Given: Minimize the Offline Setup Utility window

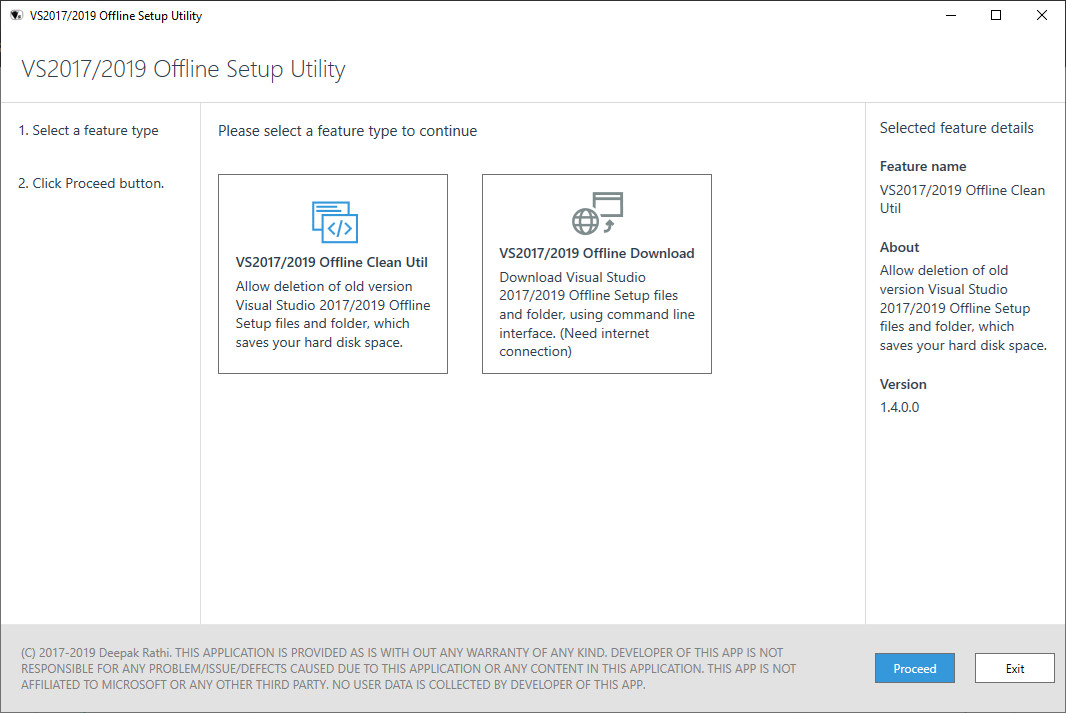Looking at the screenshot, I should (x=950, y=15).
